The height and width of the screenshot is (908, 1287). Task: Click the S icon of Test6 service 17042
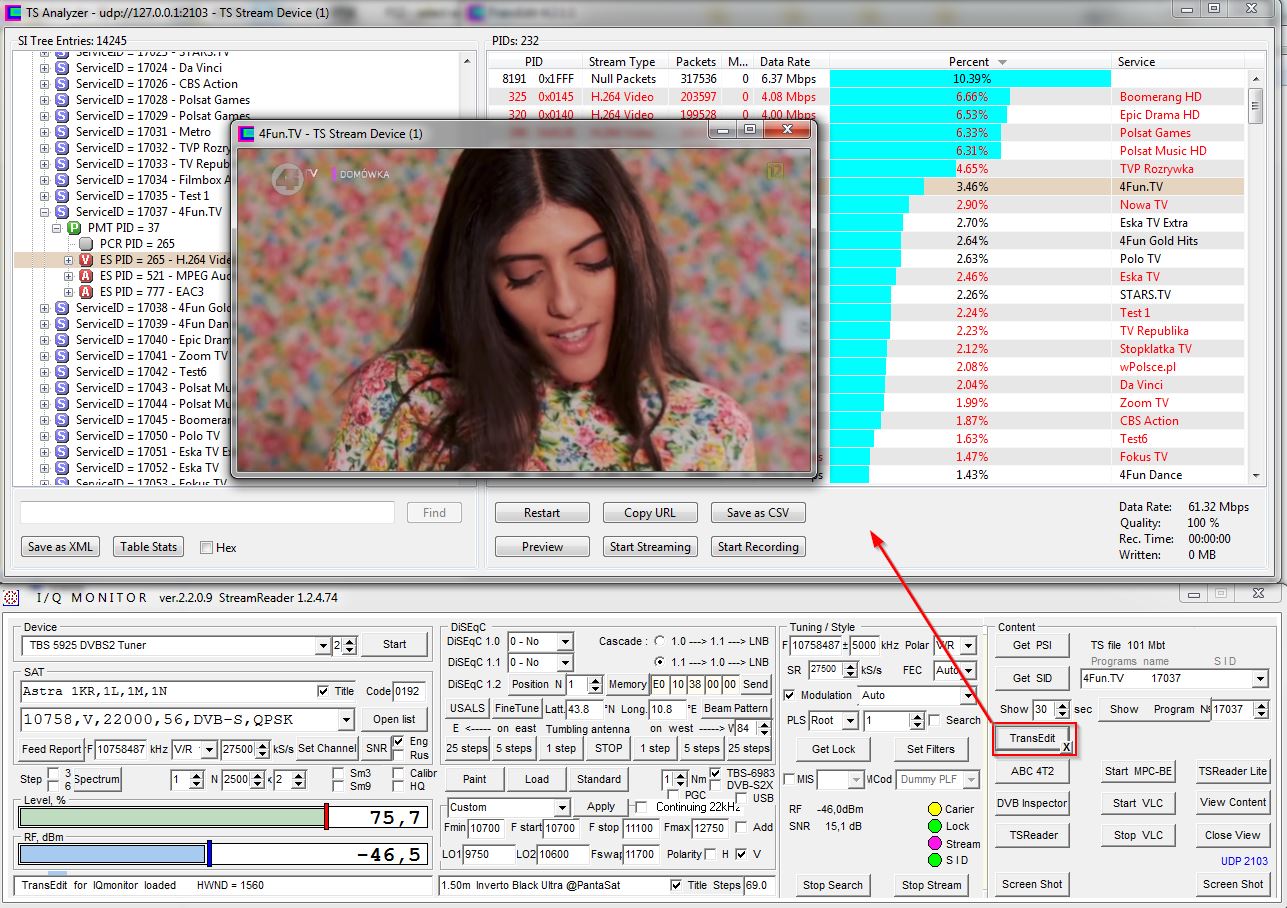[x=62, y=372]
